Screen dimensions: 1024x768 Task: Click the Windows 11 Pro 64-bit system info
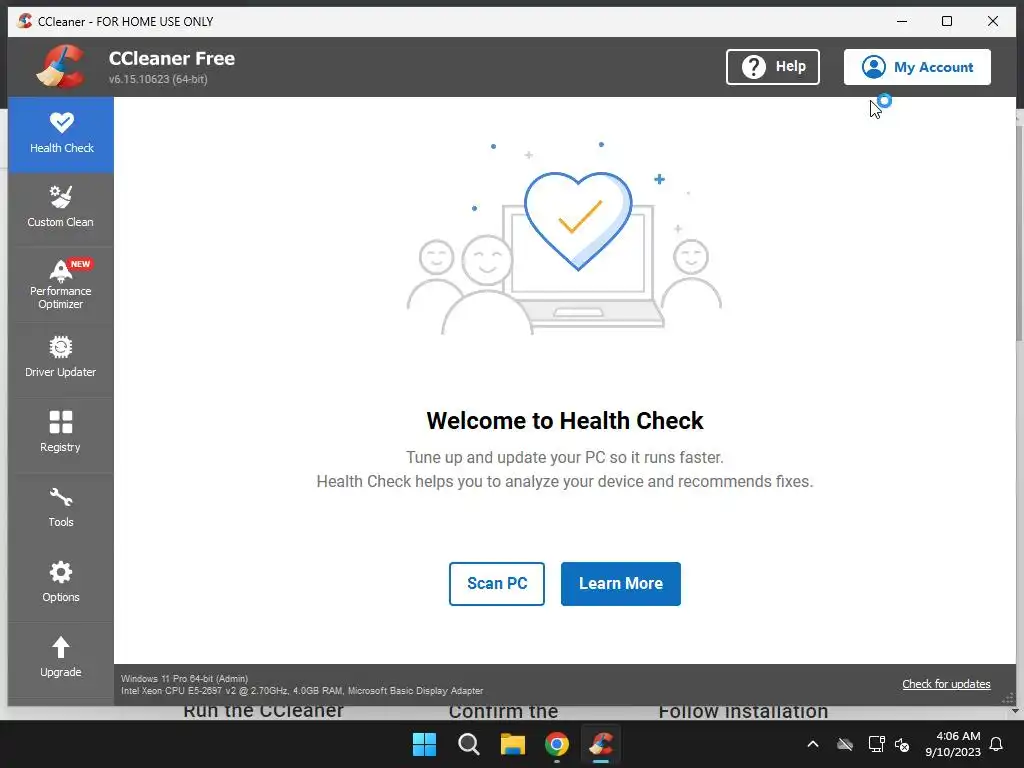[184, 679]
